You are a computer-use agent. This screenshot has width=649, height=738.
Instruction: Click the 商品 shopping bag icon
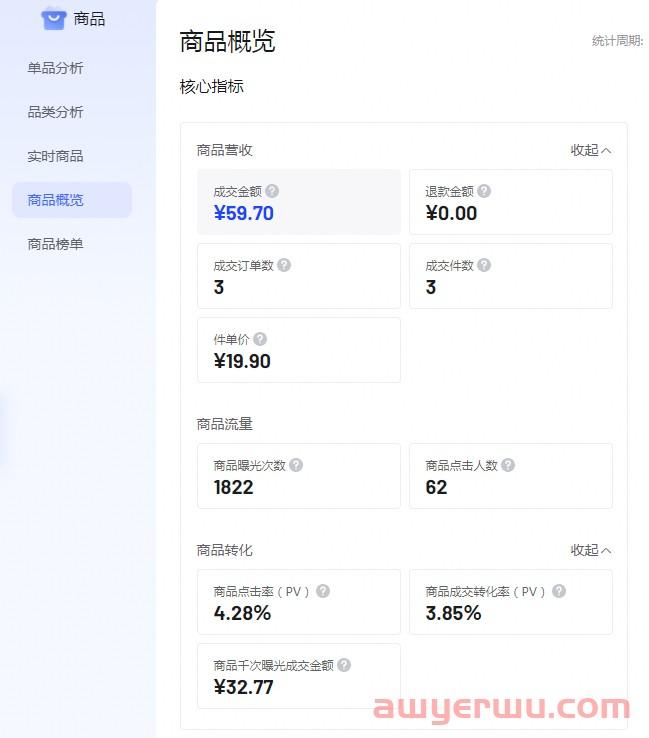click(54, 19)
